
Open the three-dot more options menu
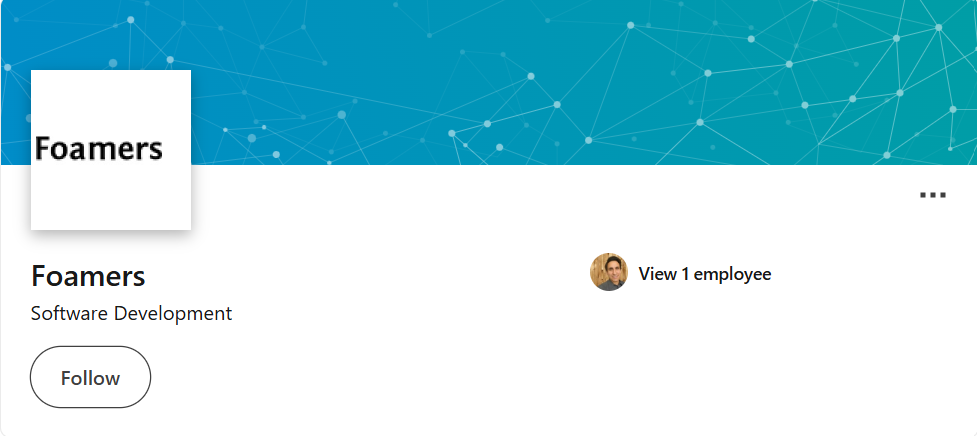[x=933, y=195]
